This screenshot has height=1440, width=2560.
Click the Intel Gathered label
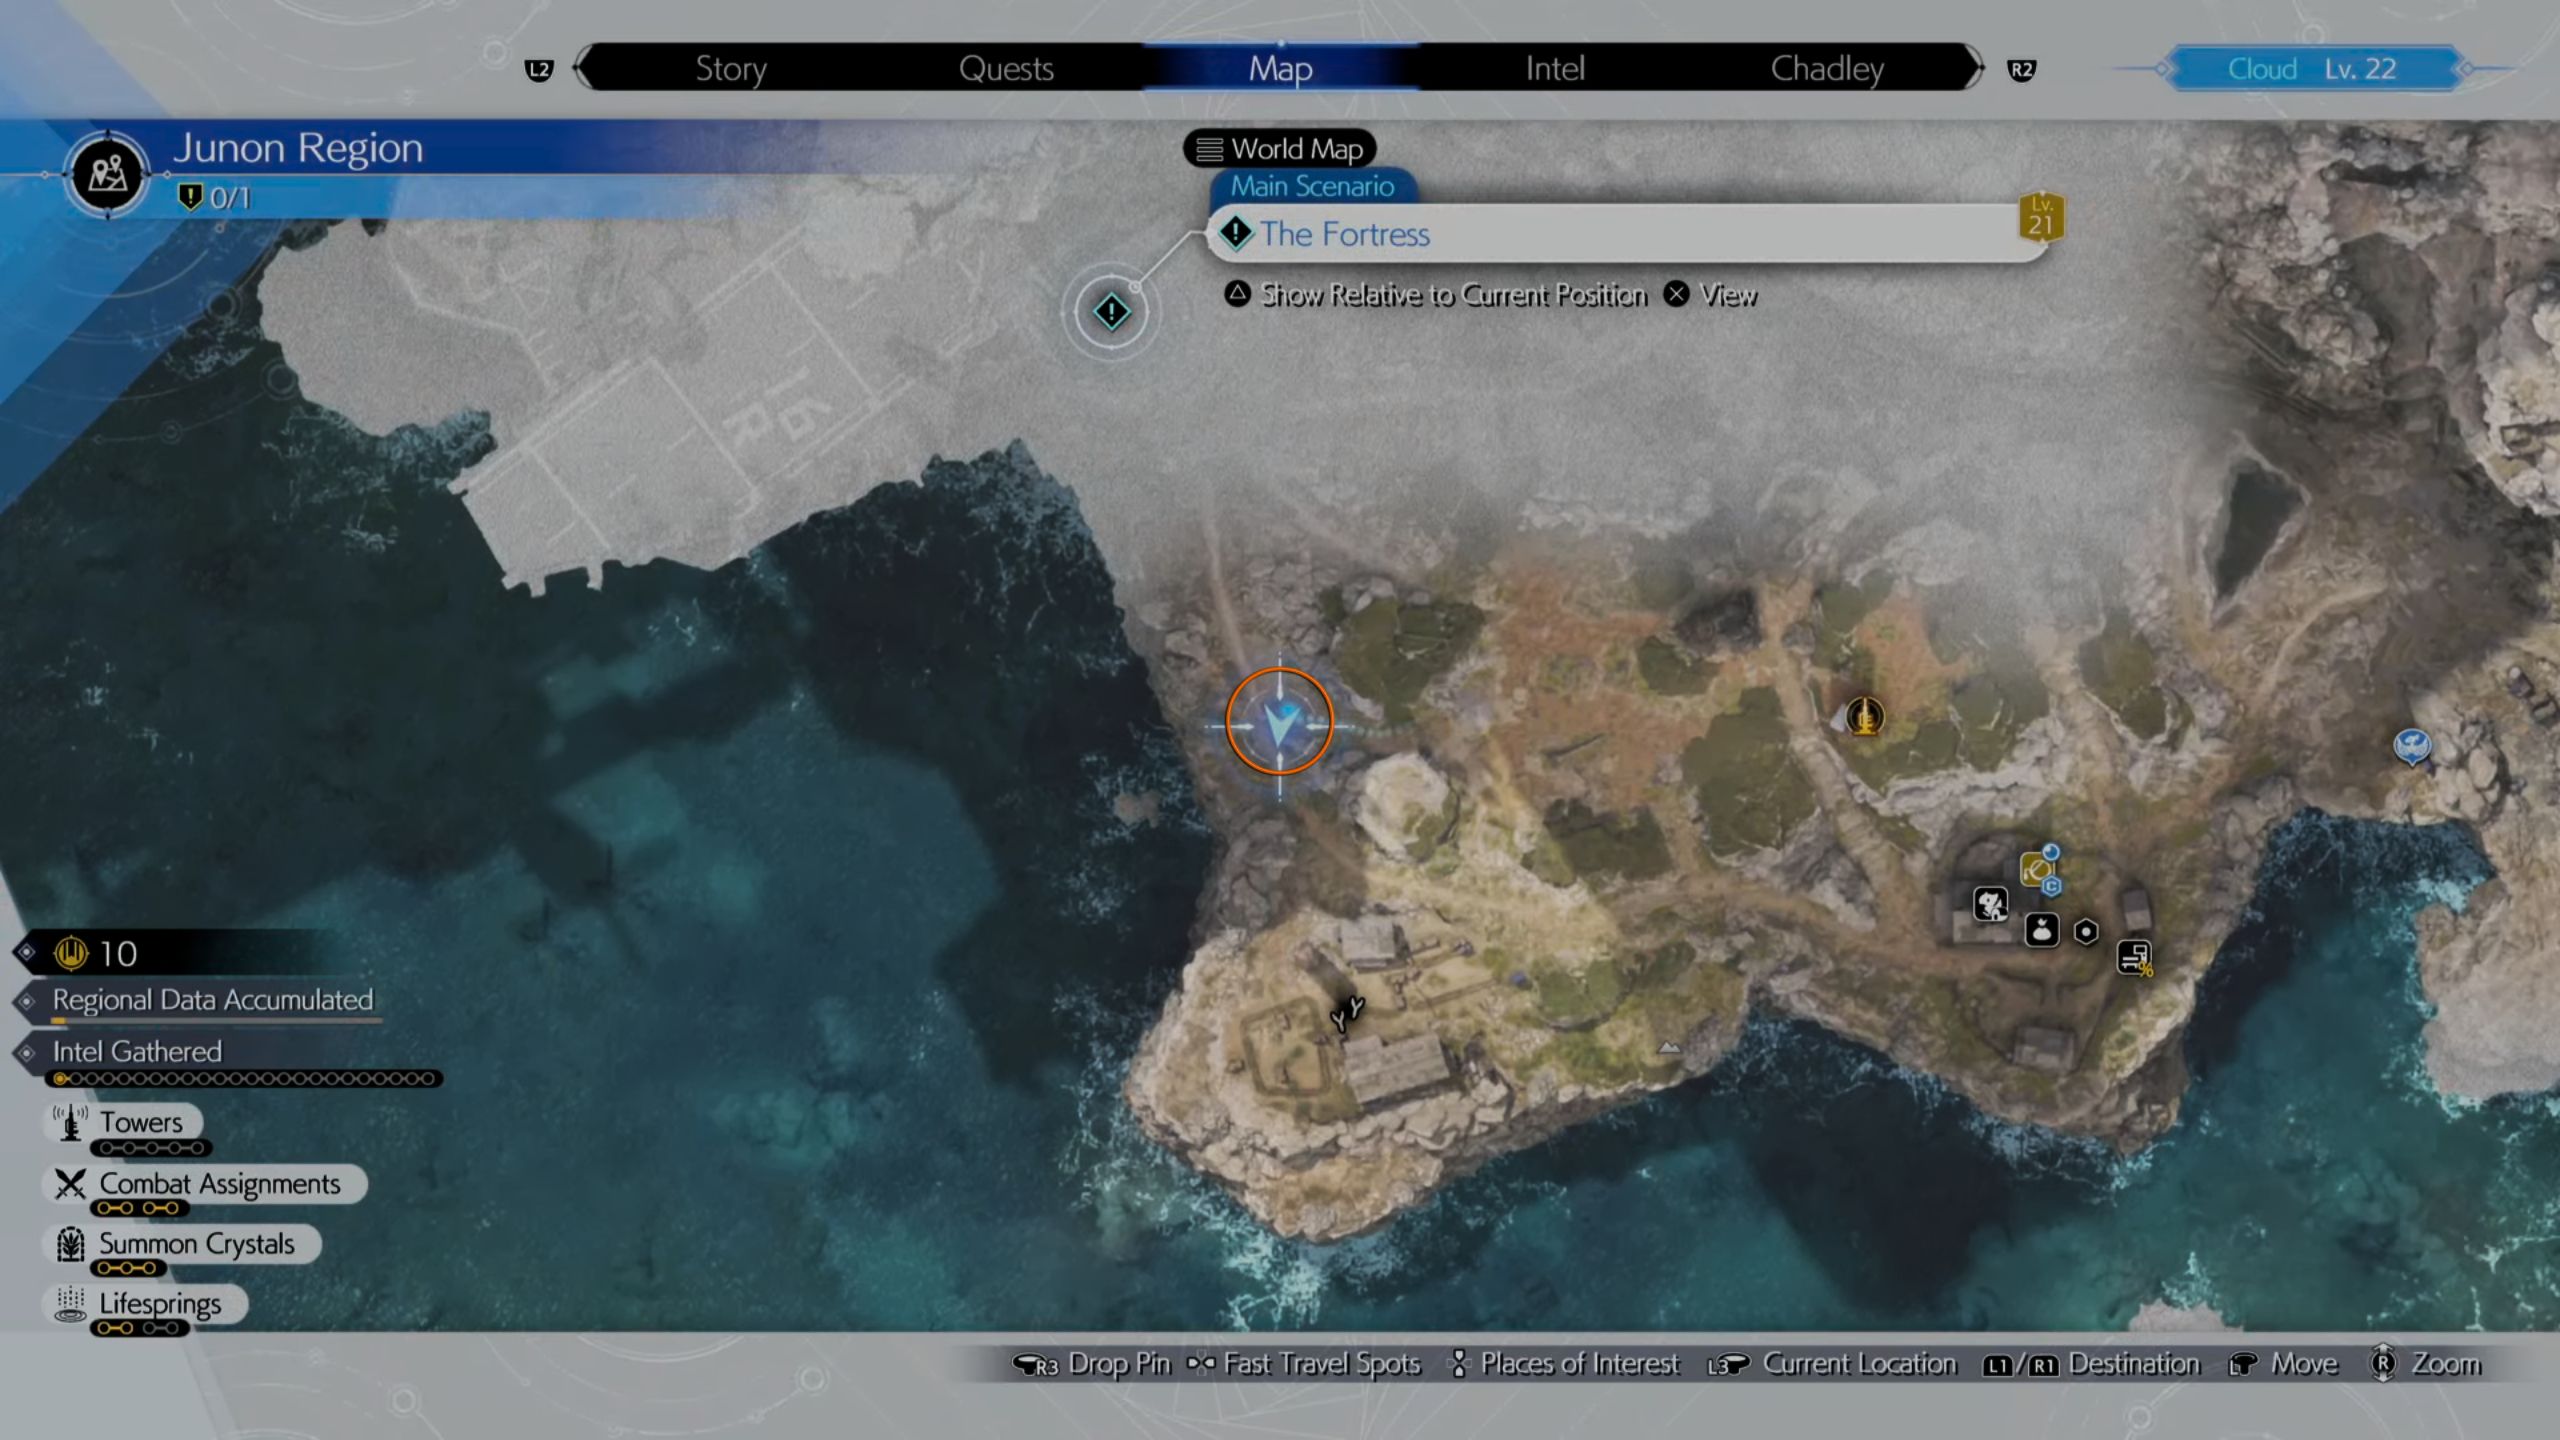click(x=137, y=1052)
